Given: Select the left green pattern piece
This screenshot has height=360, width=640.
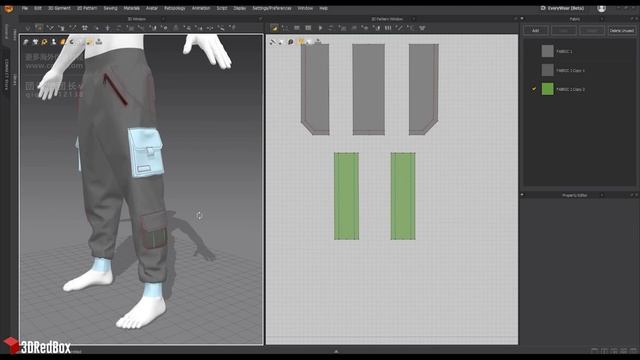Looking at the screenshot, I should tap(347, 196).
